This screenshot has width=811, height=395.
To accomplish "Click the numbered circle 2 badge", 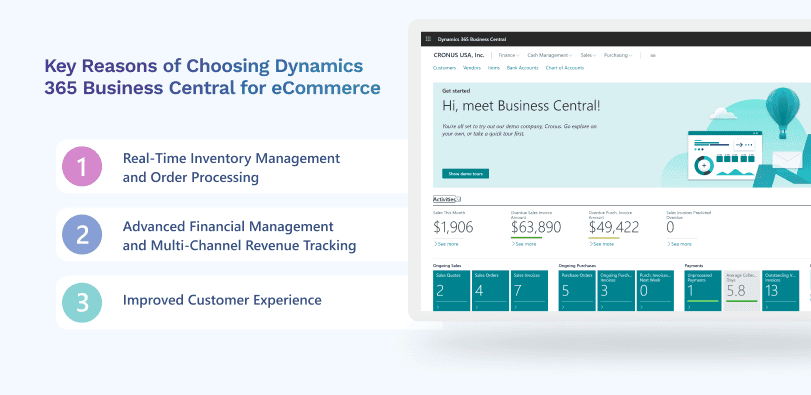I will click(x=82, y=235).
